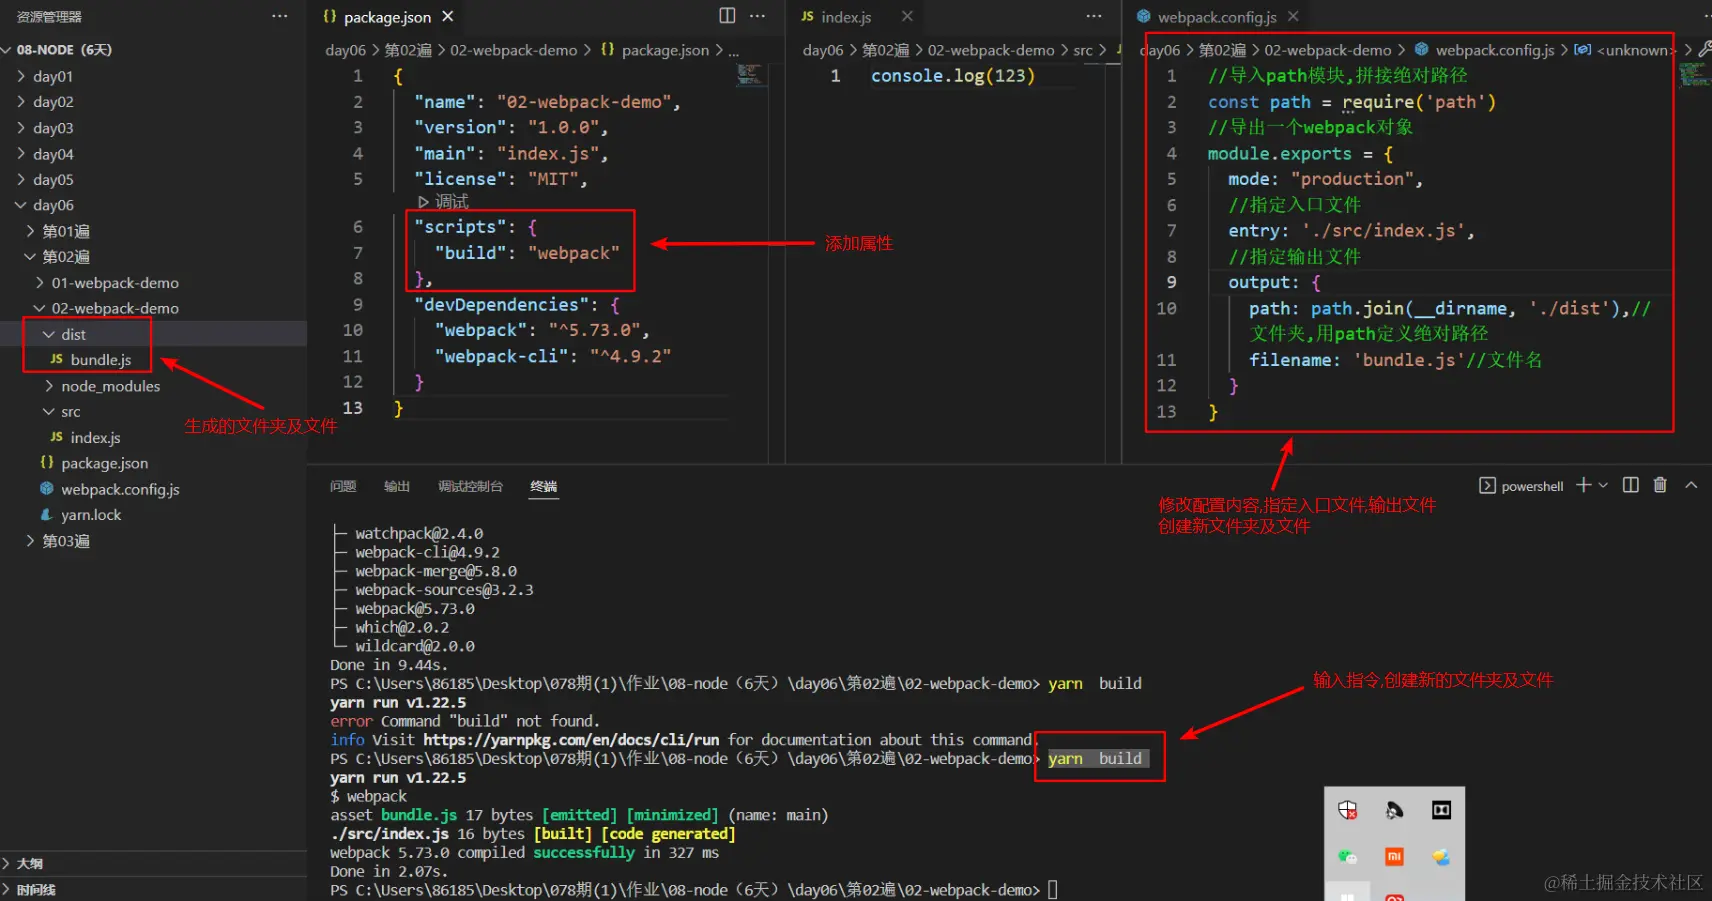Click the JS icon beside bundle.js in the explorer

click(57, 359)
